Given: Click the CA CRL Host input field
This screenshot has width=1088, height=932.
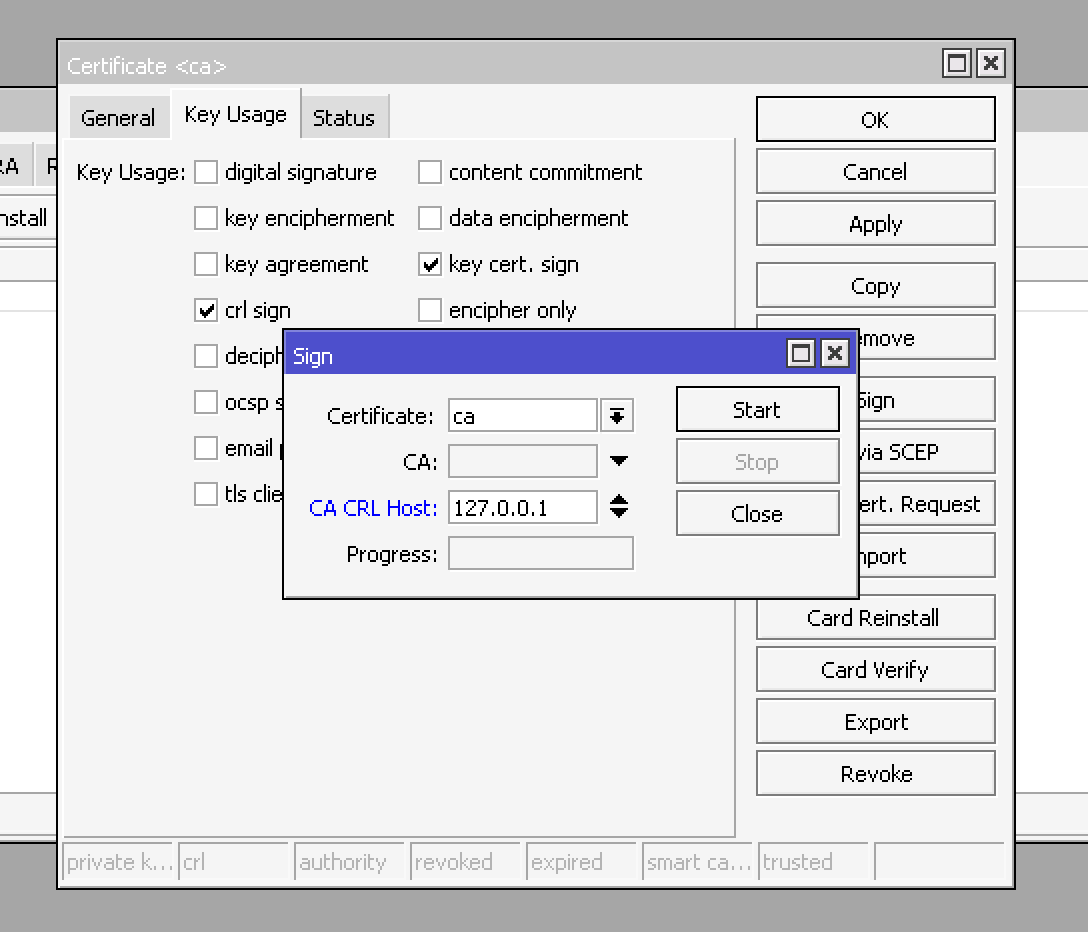Looking at the screenshot, I should (x=522, y=508).
